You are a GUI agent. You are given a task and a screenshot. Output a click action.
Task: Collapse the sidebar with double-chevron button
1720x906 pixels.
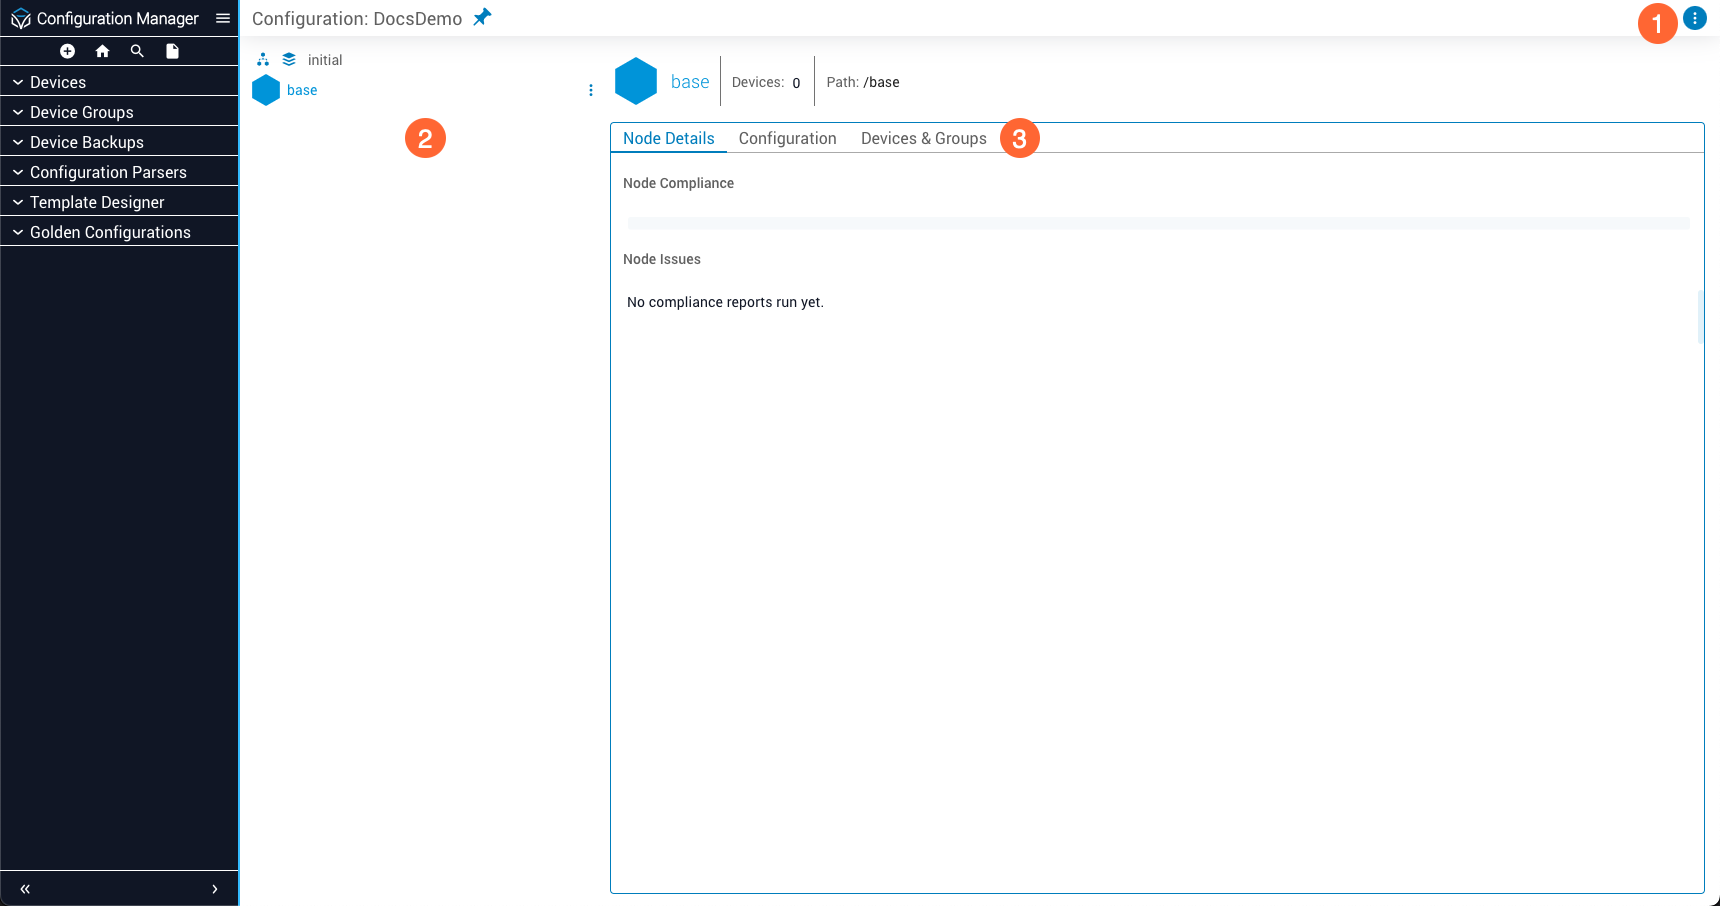pos(25,889)
